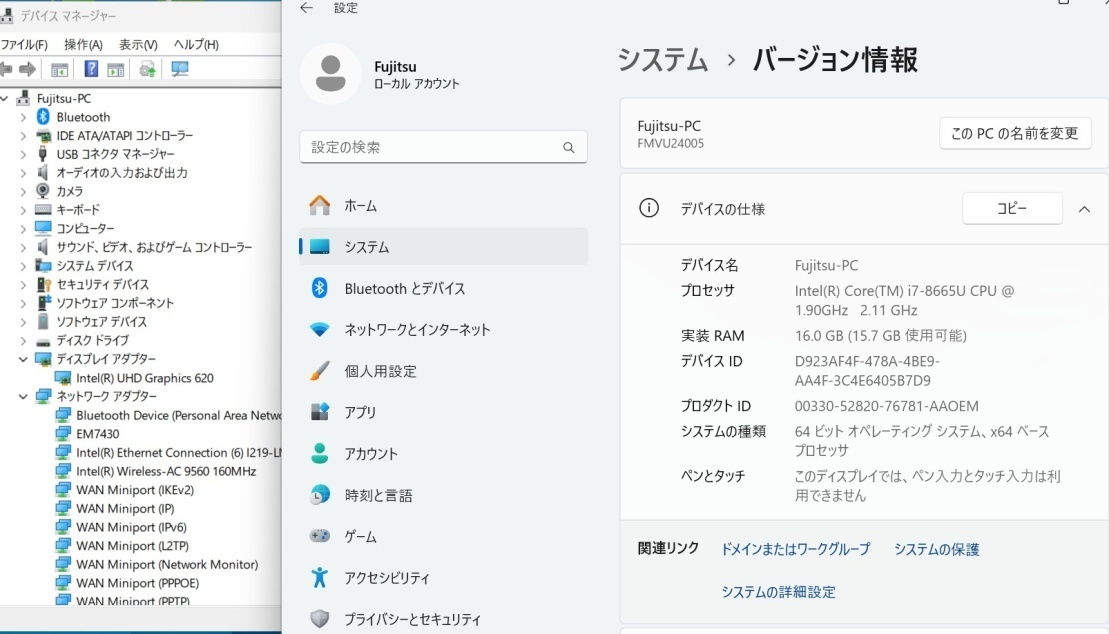The image size is (1109, 634).
Task: Open the 操作(A) menu
Action: (x=83, y=45)
